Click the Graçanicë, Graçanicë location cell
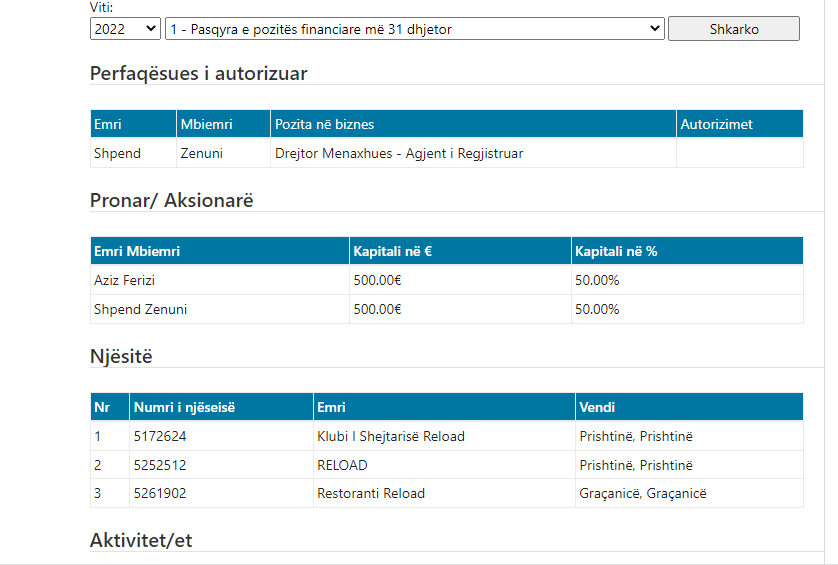This screenshot has height=565, width=838. click(x=689, y=493)
